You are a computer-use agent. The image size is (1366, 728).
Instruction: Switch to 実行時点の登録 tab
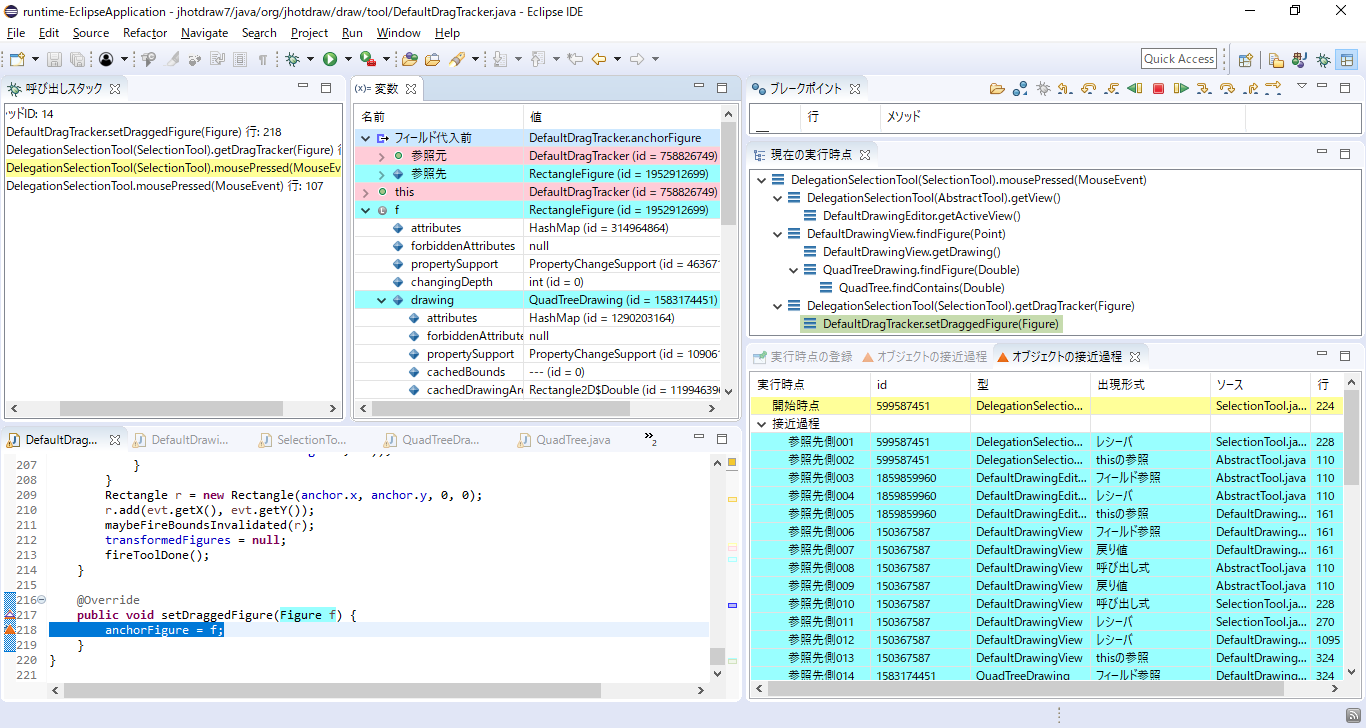coord(802,356)
